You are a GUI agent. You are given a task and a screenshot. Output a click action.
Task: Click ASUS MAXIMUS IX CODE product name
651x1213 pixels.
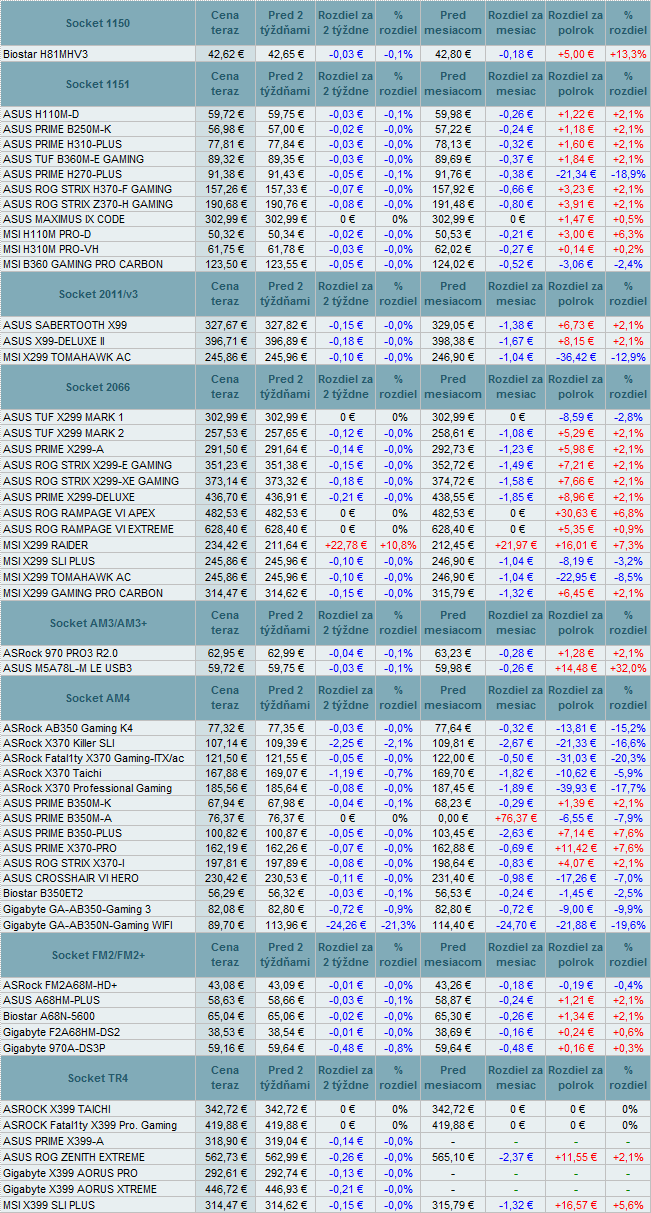[64, 219]
